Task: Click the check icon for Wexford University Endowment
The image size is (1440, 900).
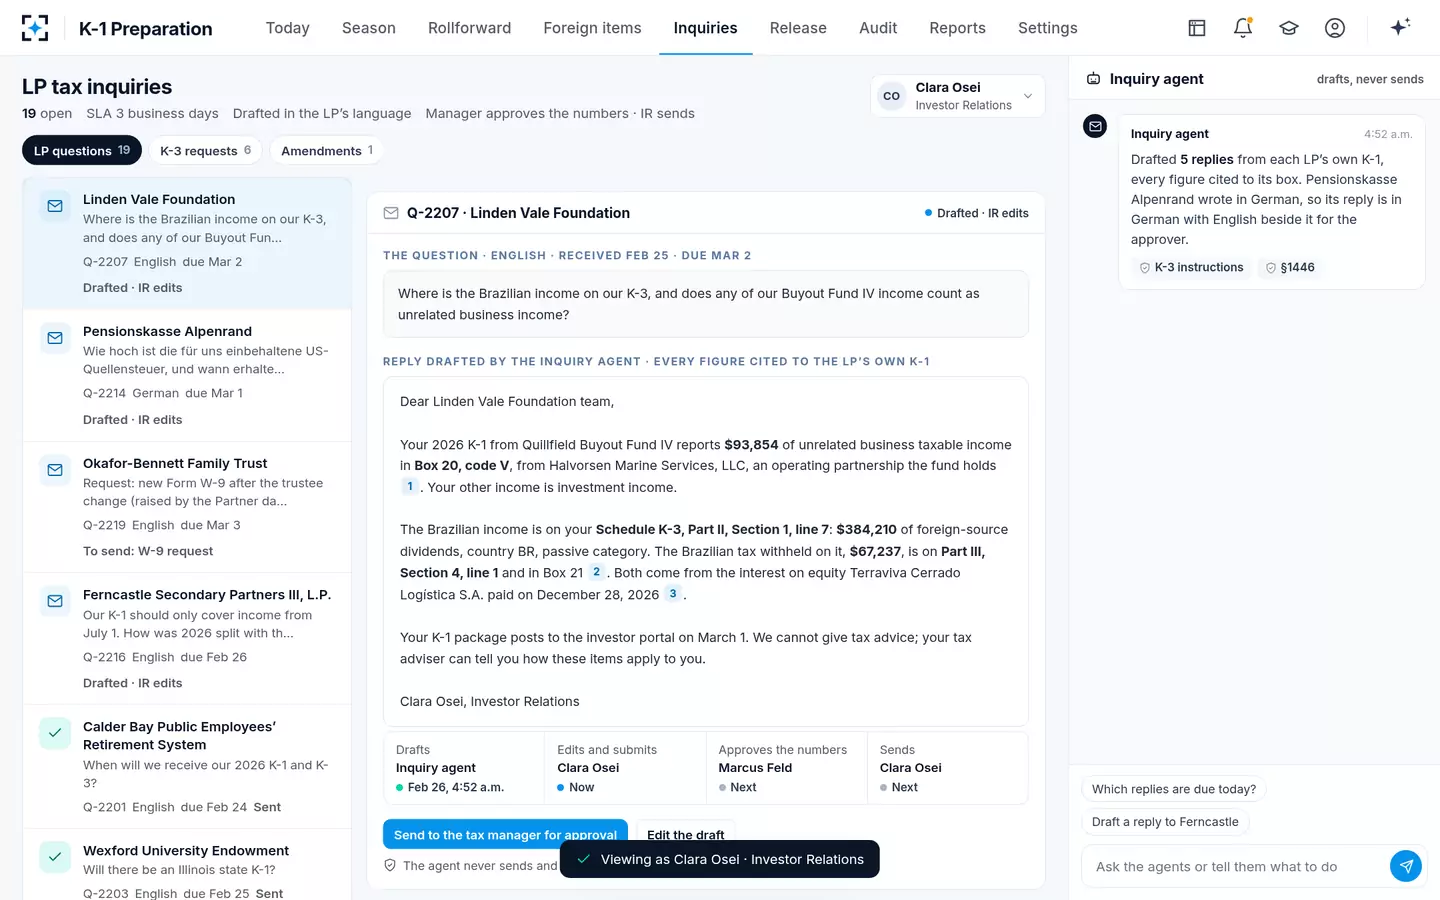Action: 55,857
